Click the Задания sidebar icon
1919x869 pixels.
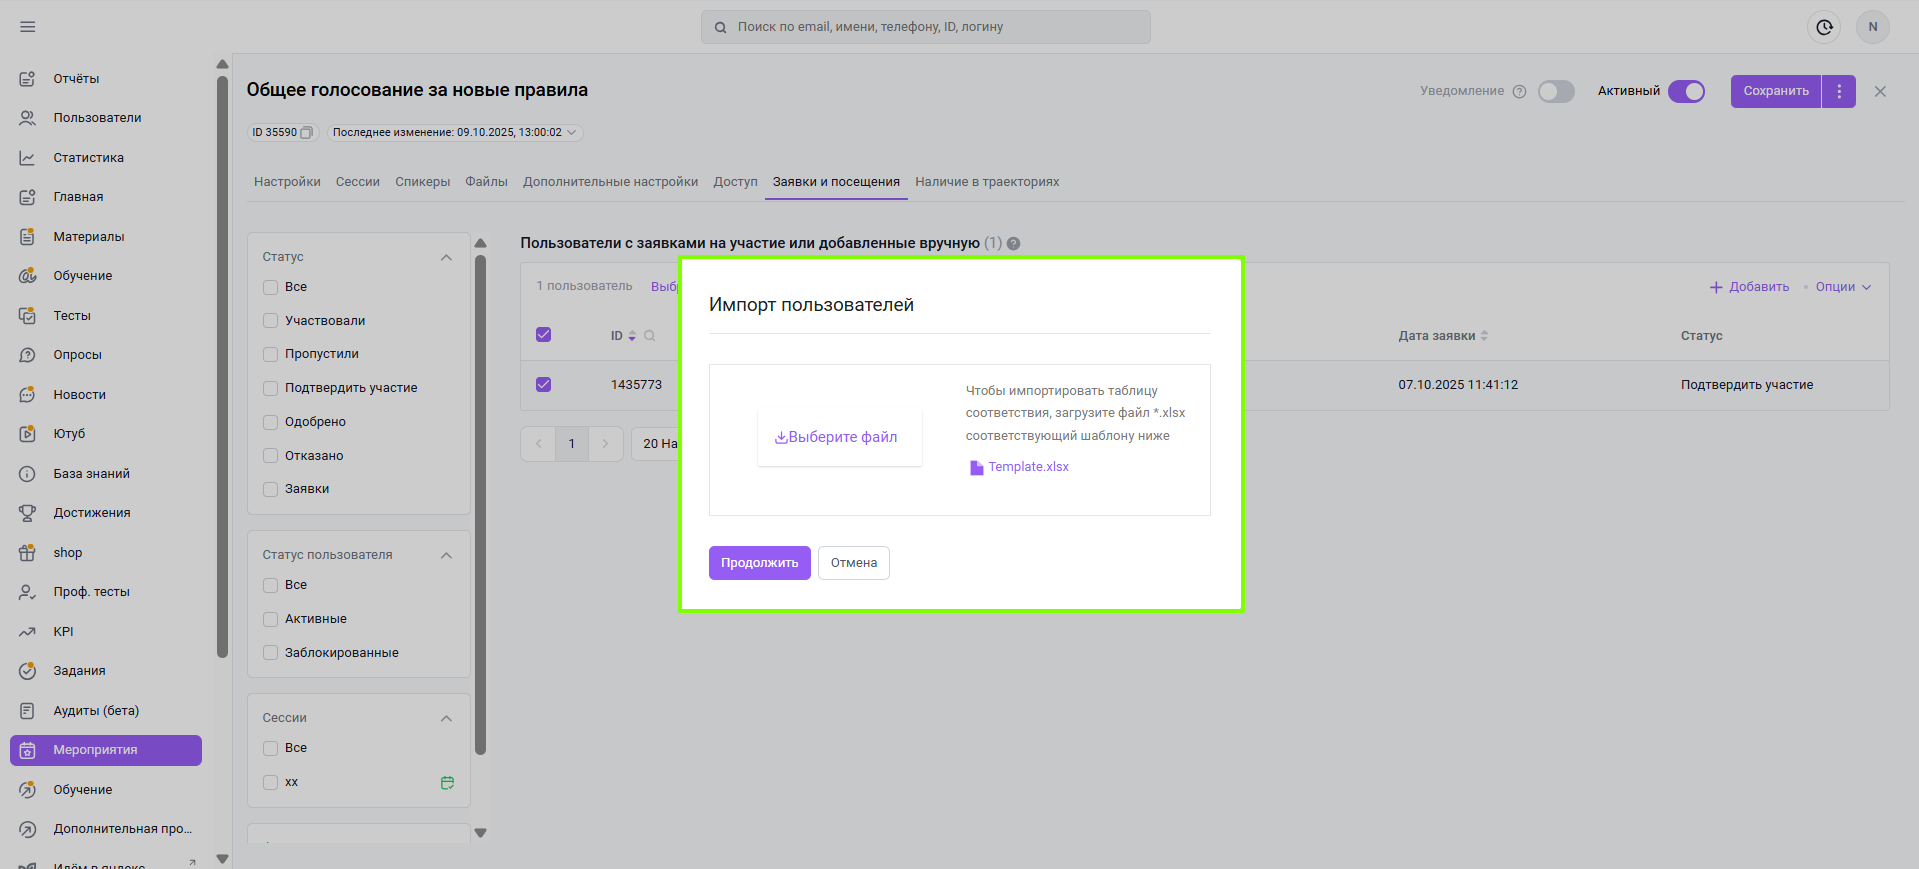pos(28,671)
